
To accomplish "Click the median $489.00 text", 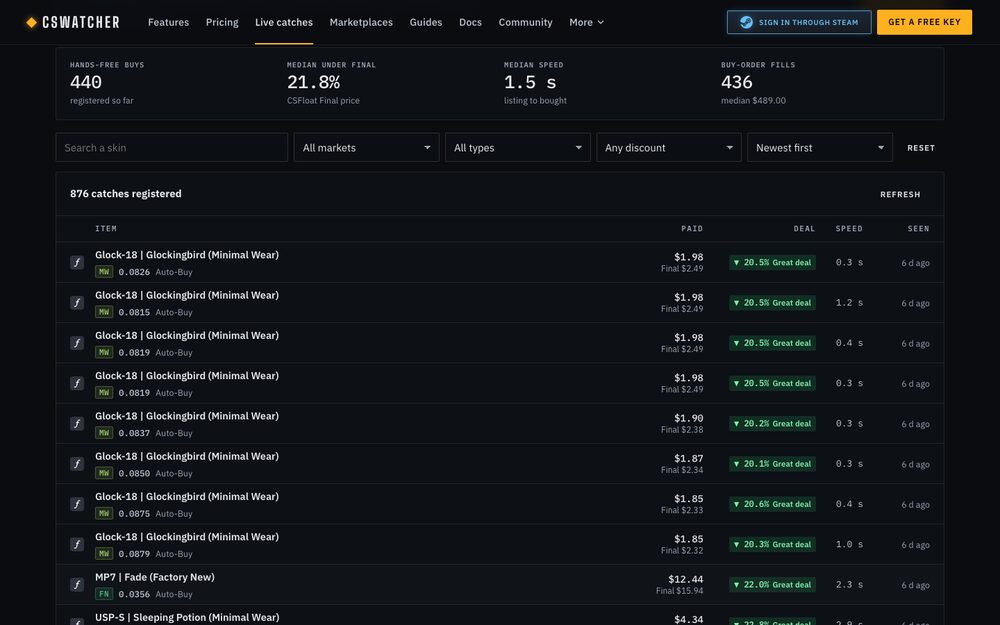I will tap(753, 100).
